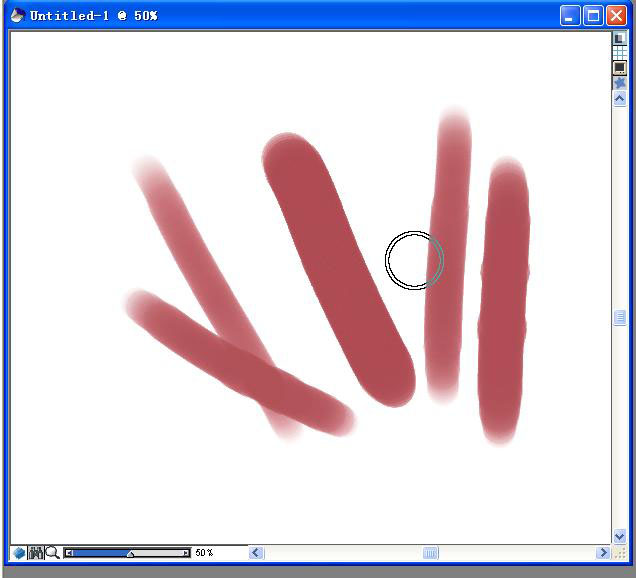
Task: Toggle Tracing Paper icon at top-right
Action: [x=619, y=39]
